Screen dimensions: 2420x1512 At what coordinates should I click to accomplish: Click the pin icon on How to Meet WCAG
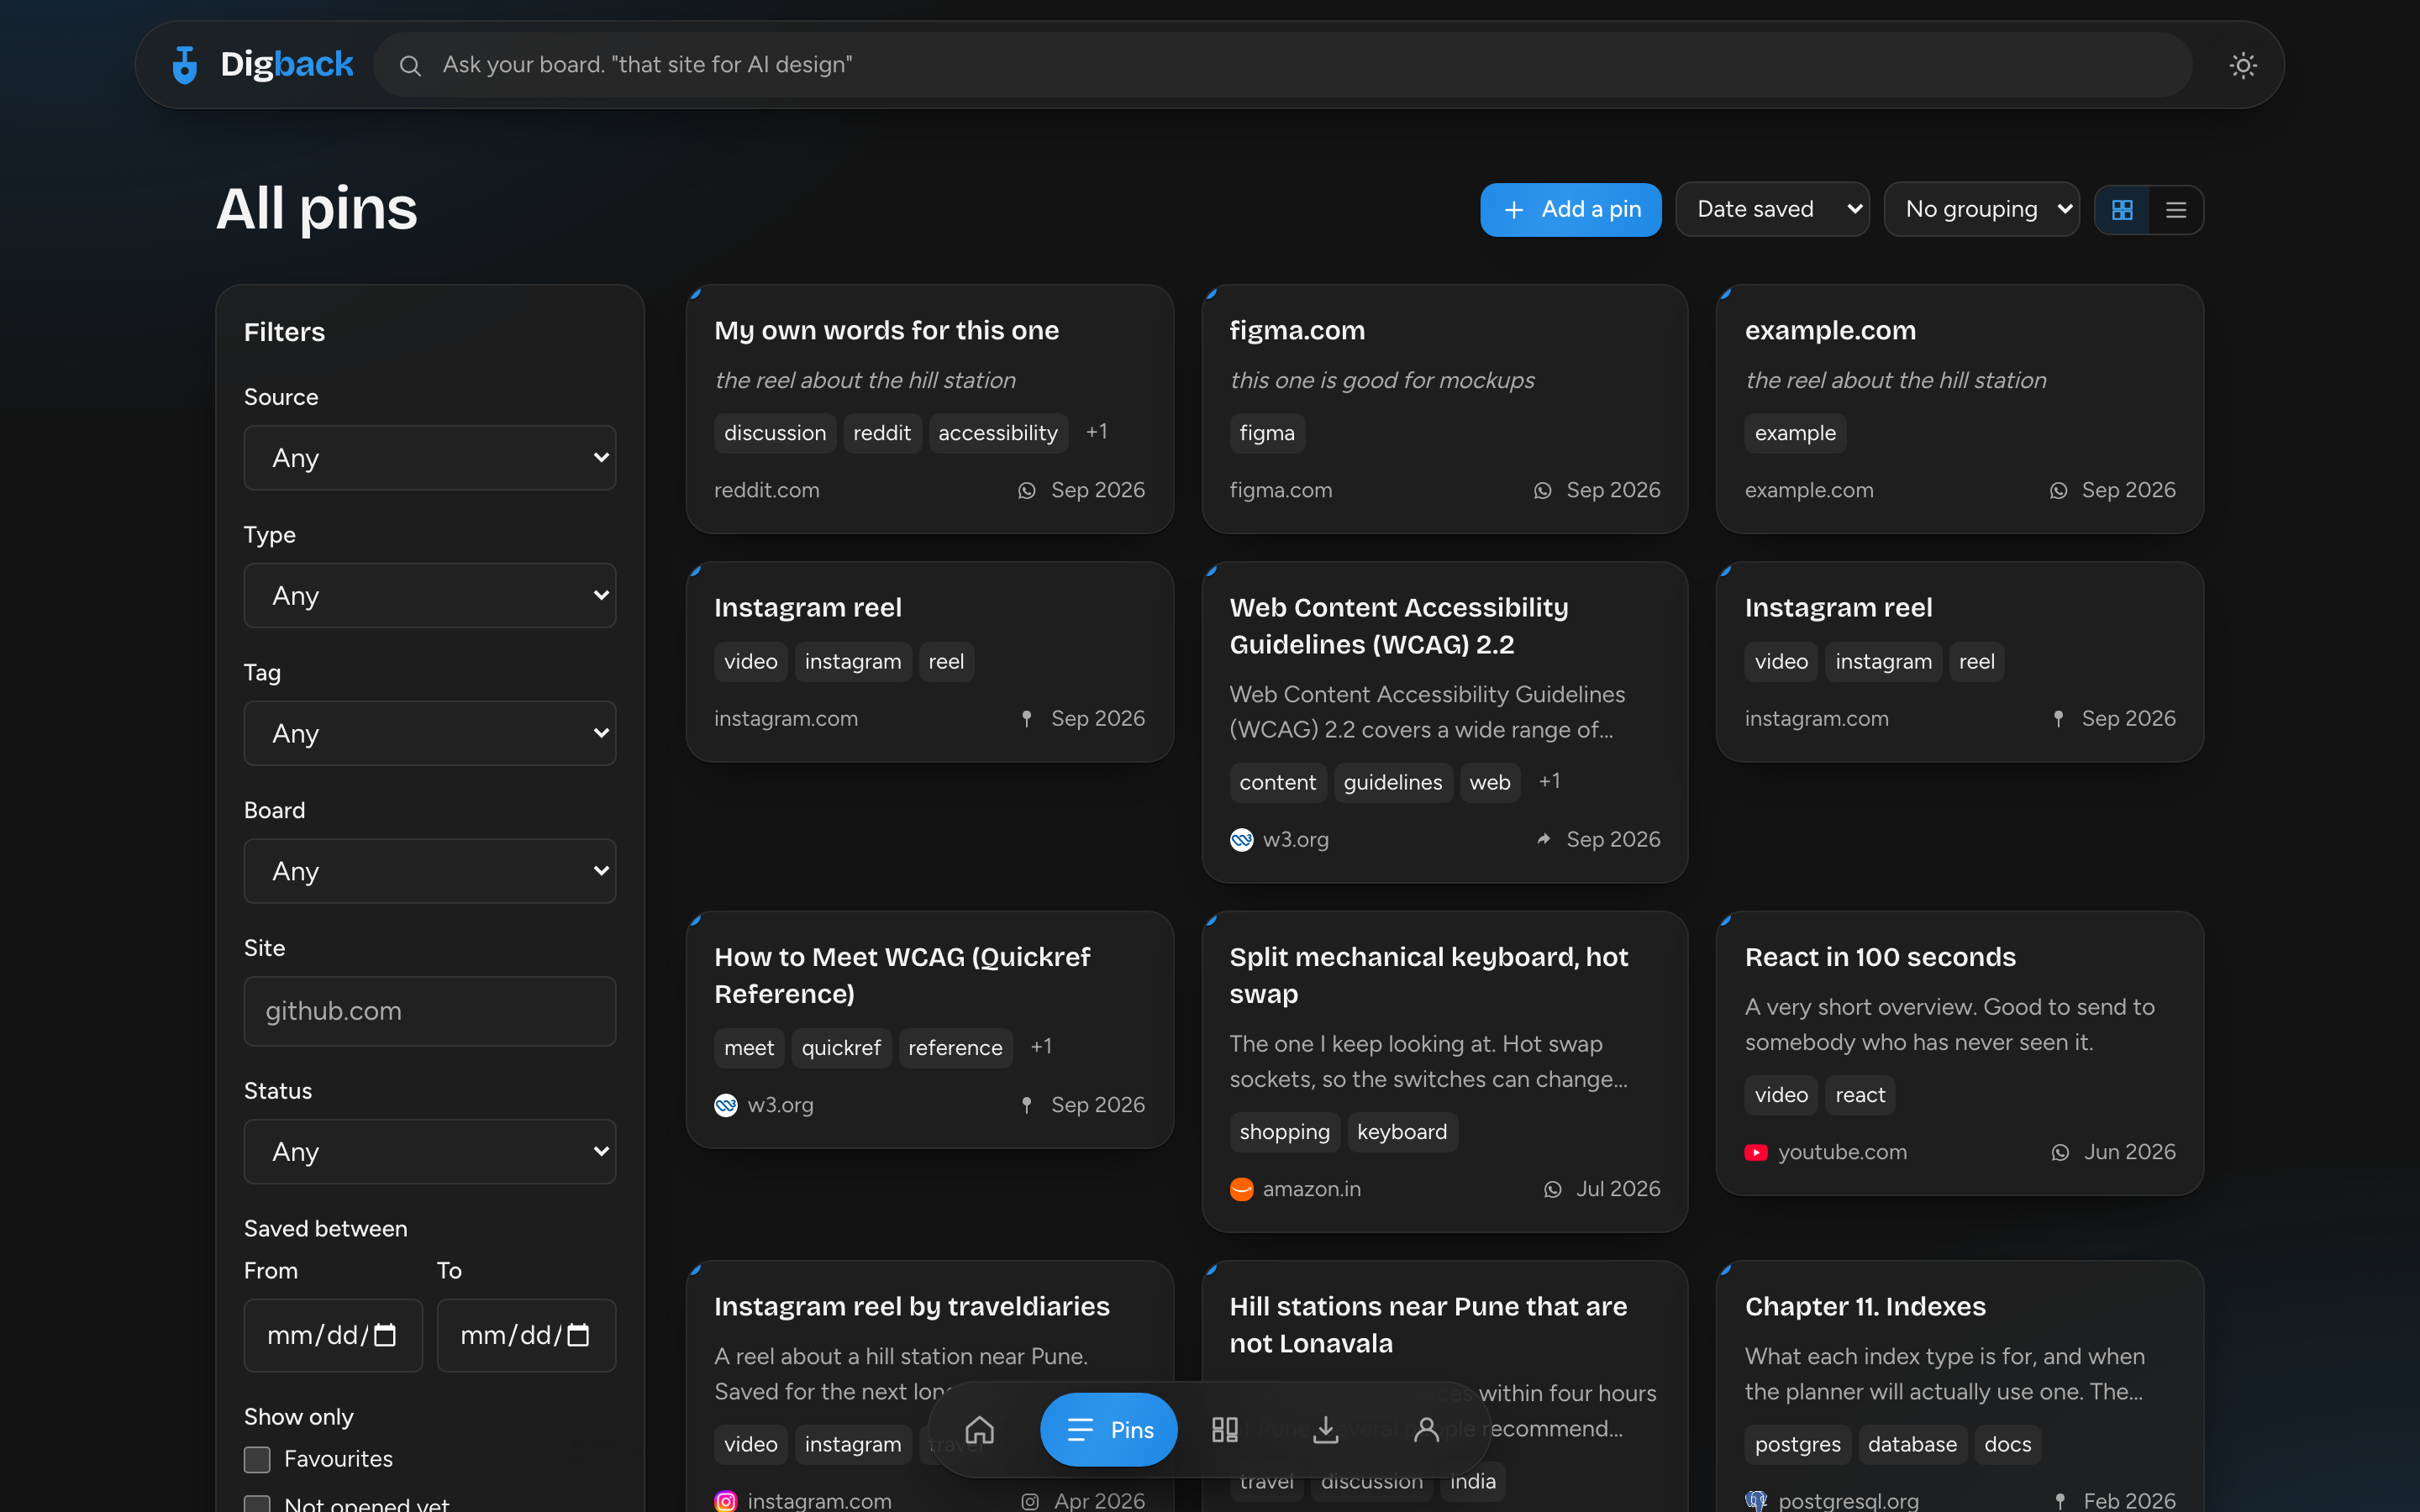[x=1027, y=1105]
